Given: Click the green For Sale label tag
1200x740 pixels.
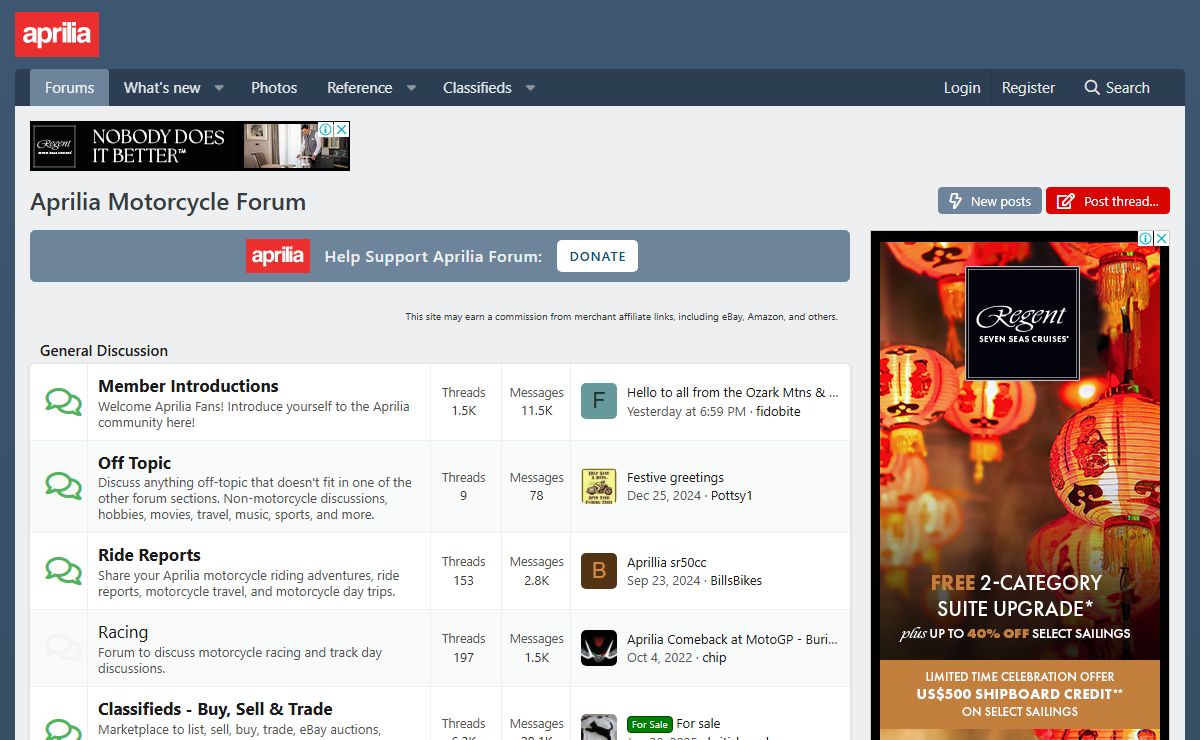Looking at the screenshot, I should pos(650,724).
